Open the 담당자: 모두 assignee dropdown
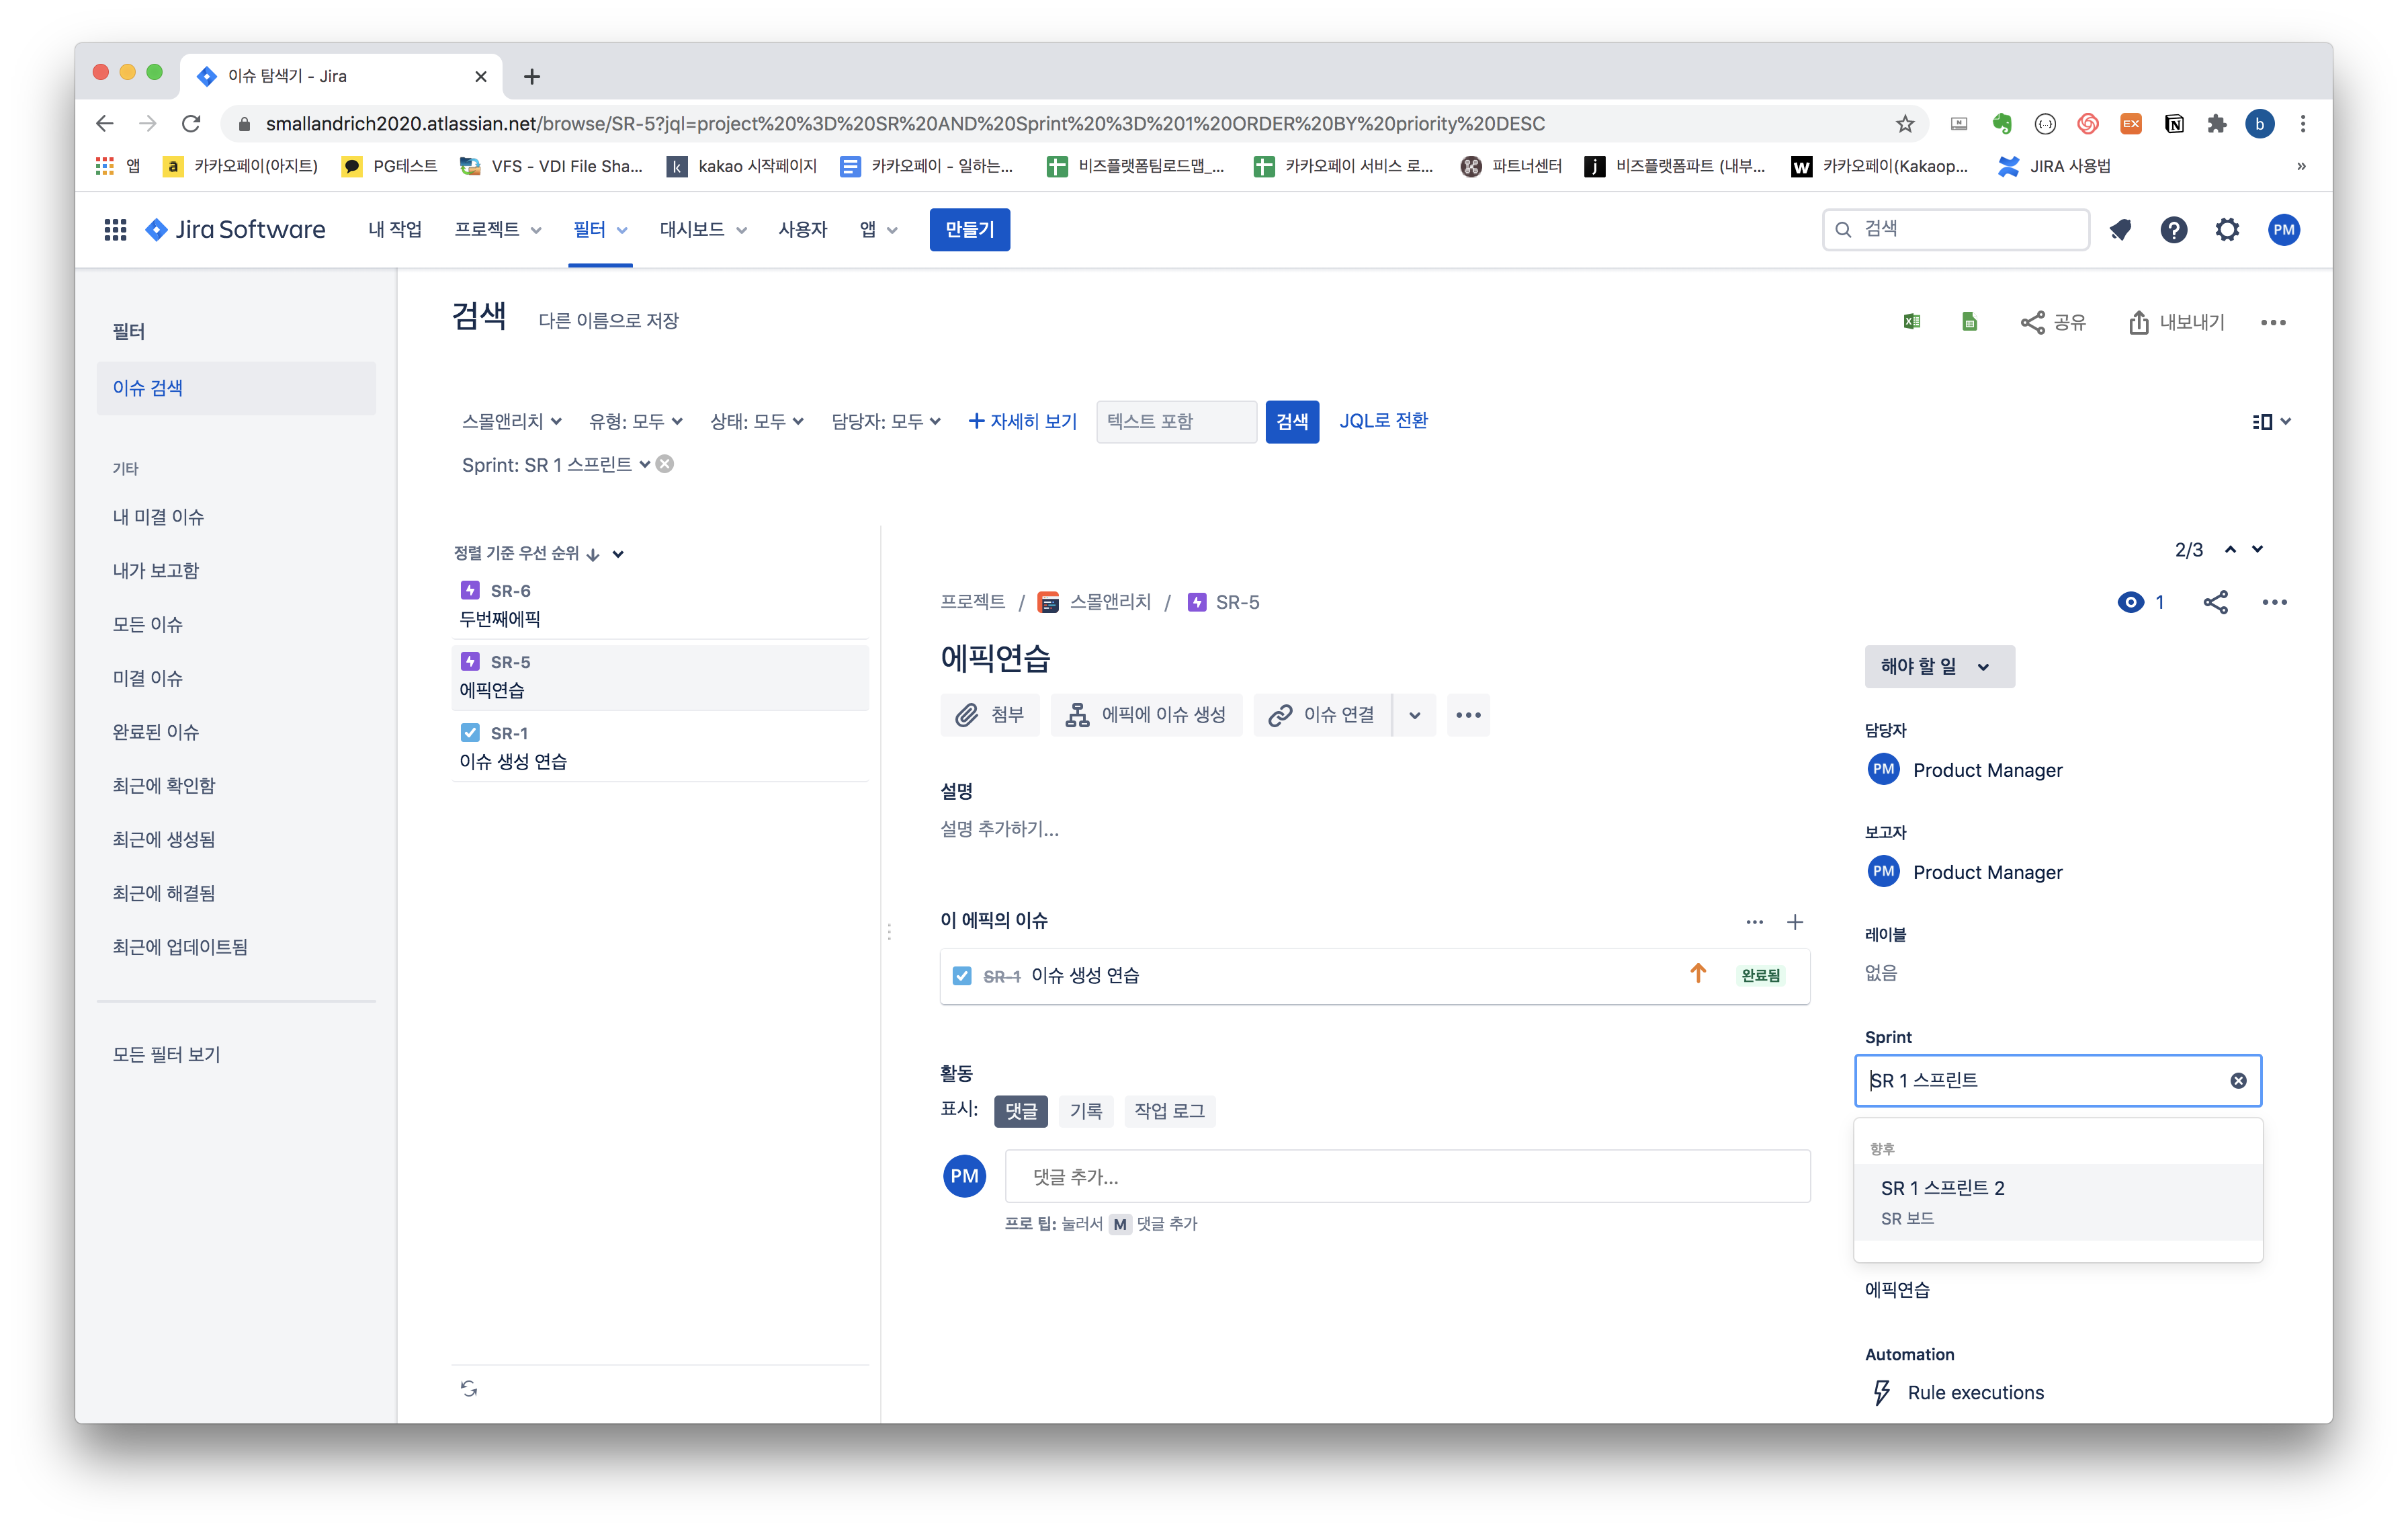 [x=885, y=422]
